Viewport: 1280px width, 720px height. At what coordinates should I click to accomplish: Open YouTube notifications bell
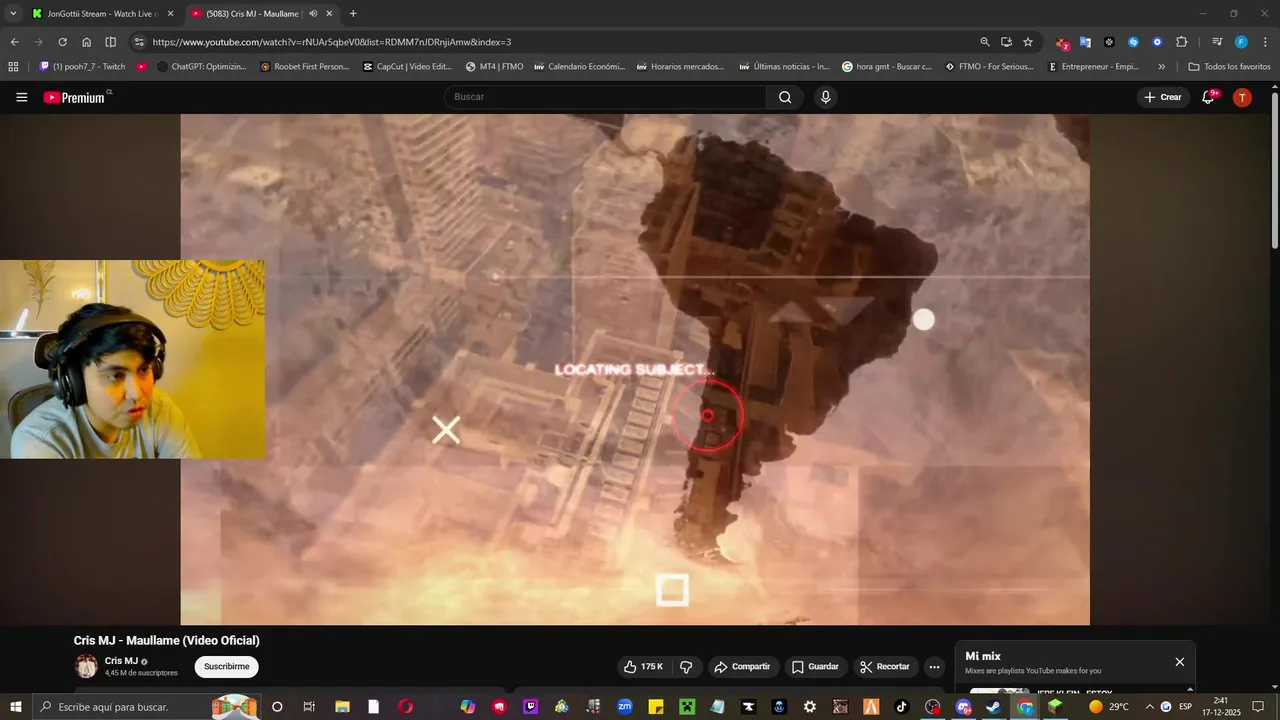[x=1208, y=97]
